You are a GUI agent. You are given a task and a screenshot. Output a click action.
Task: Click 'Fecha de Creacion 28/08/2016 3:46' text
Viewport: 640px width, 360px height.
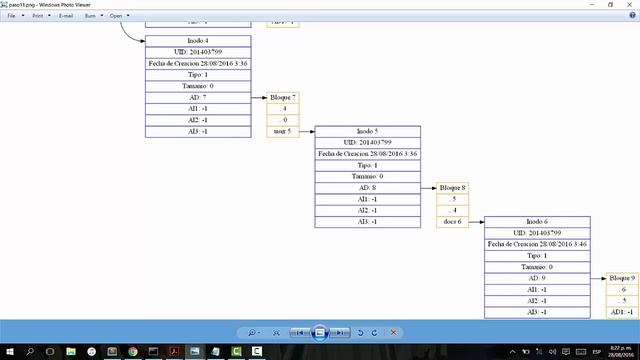(x=537, y=244)
